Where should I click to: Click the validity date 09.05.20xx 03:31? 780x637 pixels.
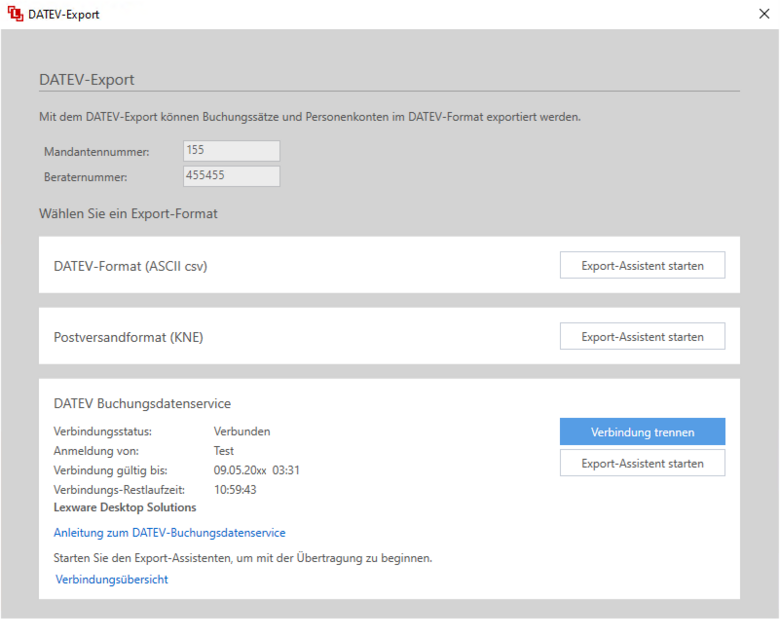[x=257, y=470]
